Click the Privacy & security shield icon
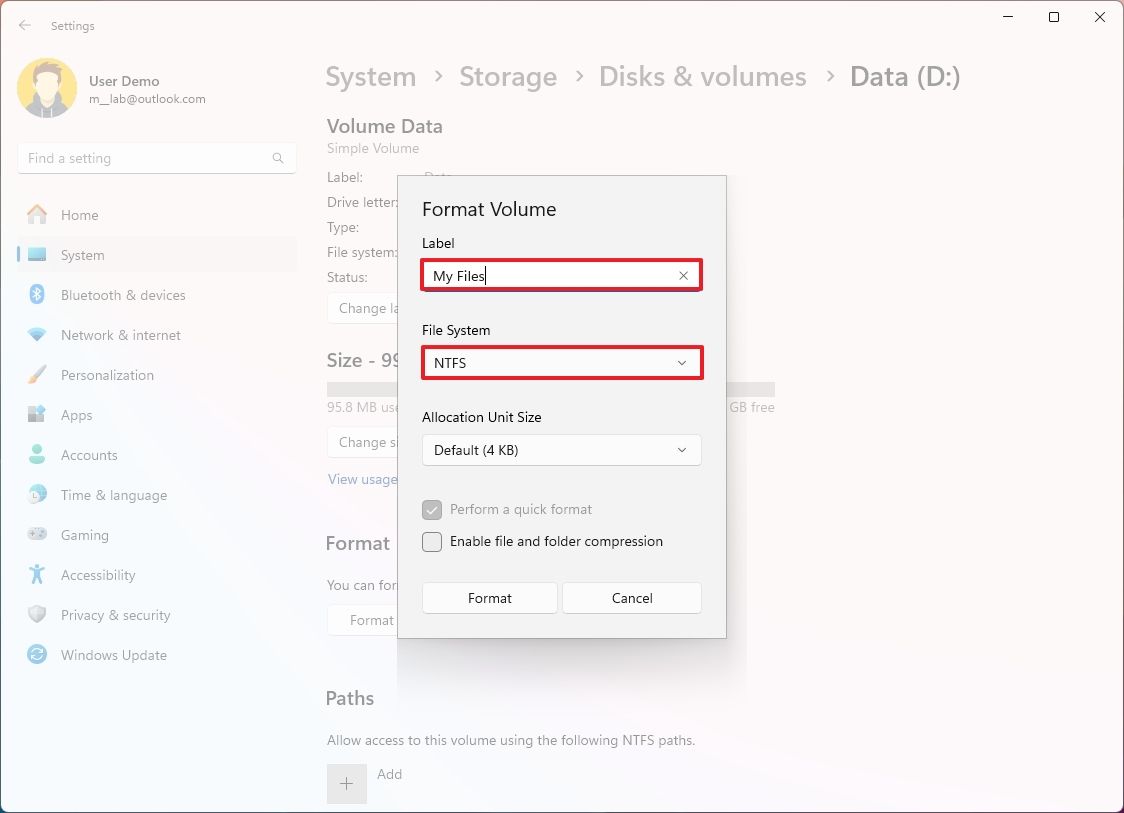This screenshot has height=813, width=1124. 37,615
